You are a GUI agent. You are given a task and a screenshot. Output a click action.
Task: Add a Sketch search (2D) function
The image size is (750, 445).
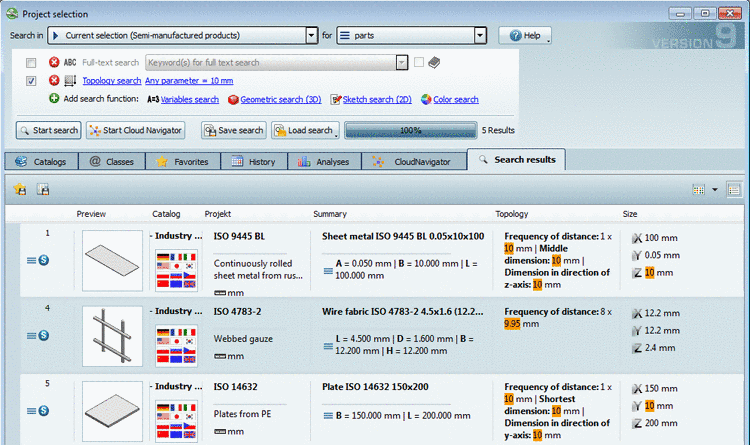click(377, 99)
